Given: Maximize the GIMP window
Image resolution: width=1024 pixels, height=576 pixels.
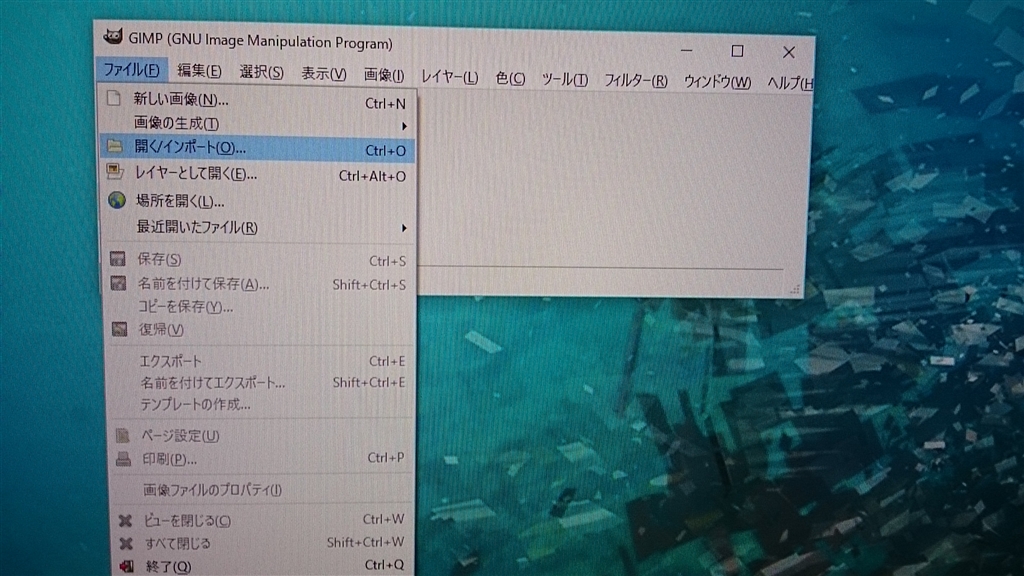Looking at the screenshot, I should click(x=737, y=51).
